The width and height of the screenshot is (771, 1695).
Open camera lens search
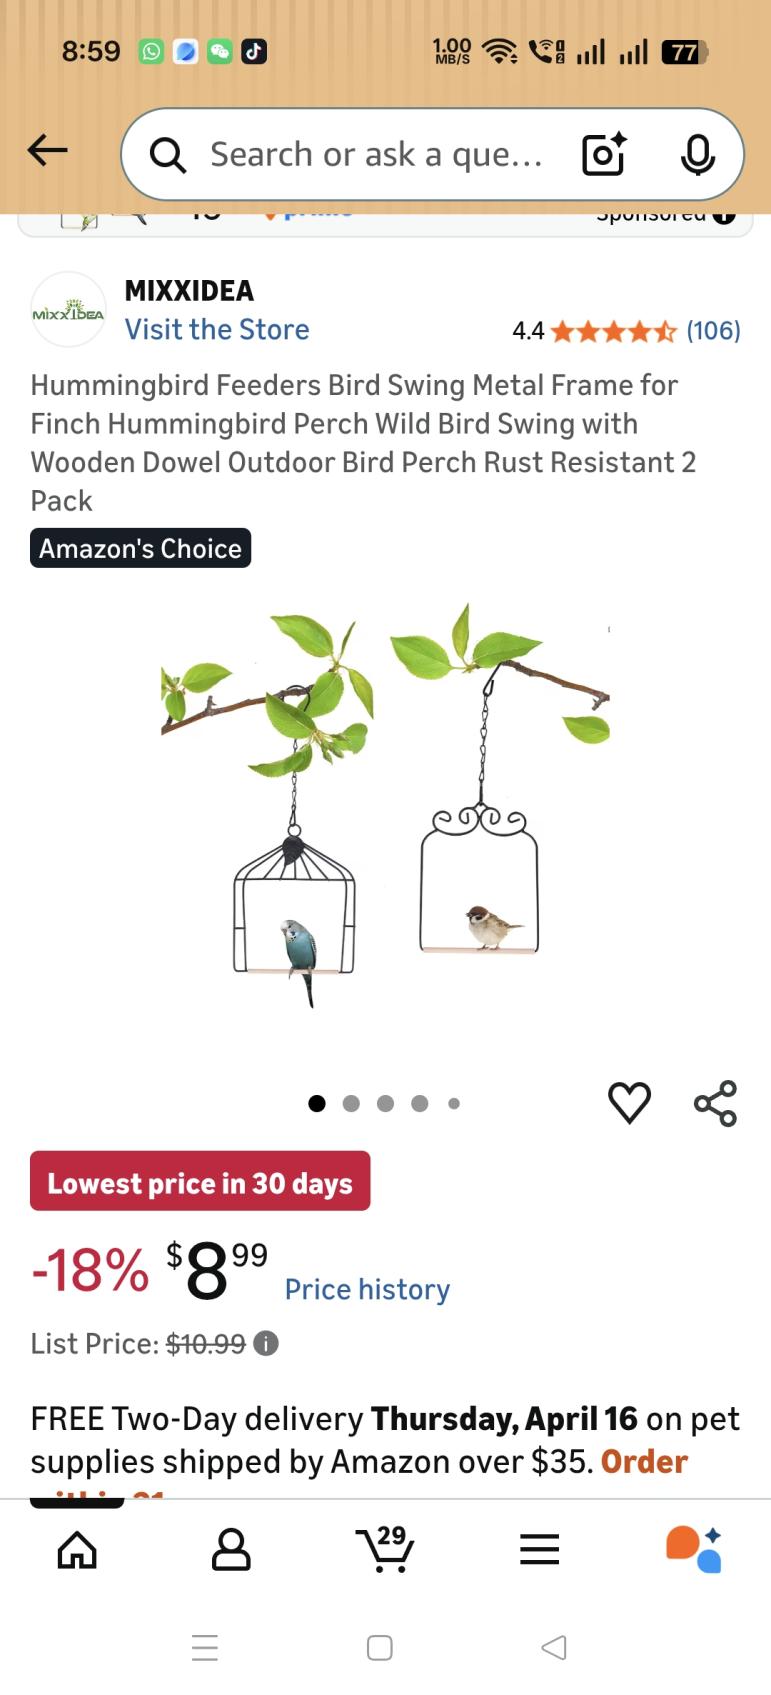tap(604, 154)
